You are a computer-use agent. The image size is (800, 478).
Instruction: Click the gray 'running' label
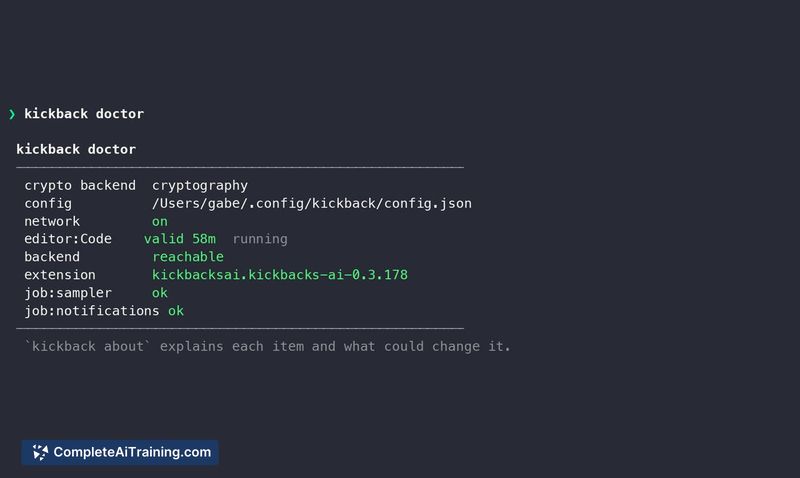click(260, 239)
